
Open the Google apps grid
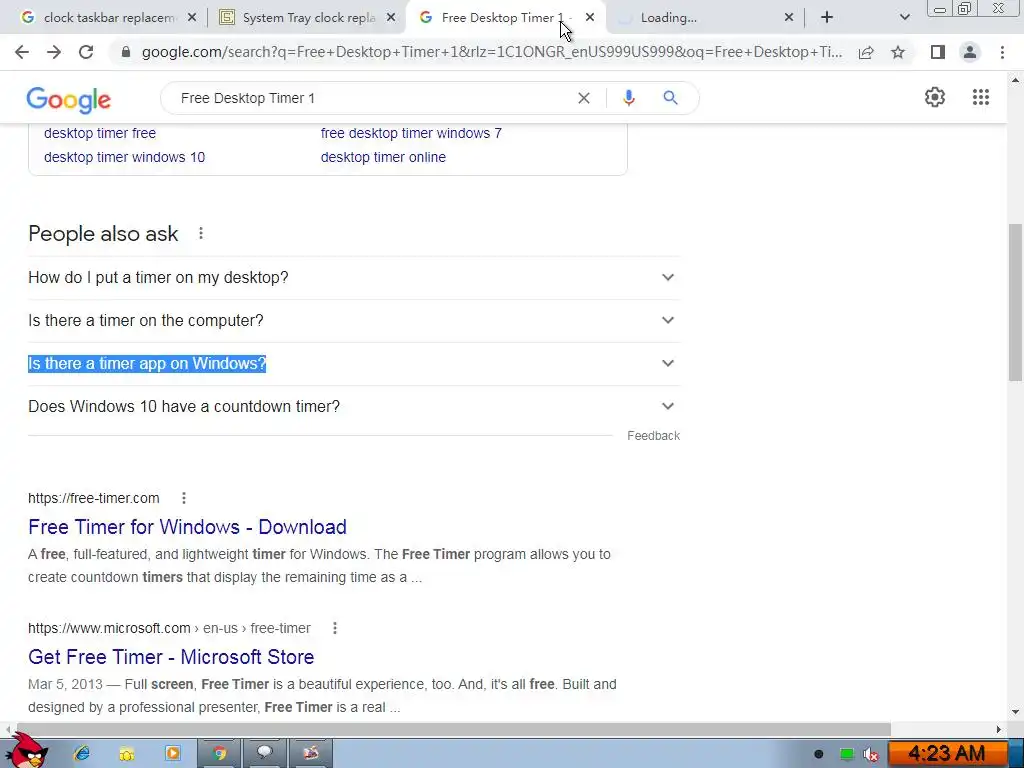pyautogui.click(x=980, y=97)
